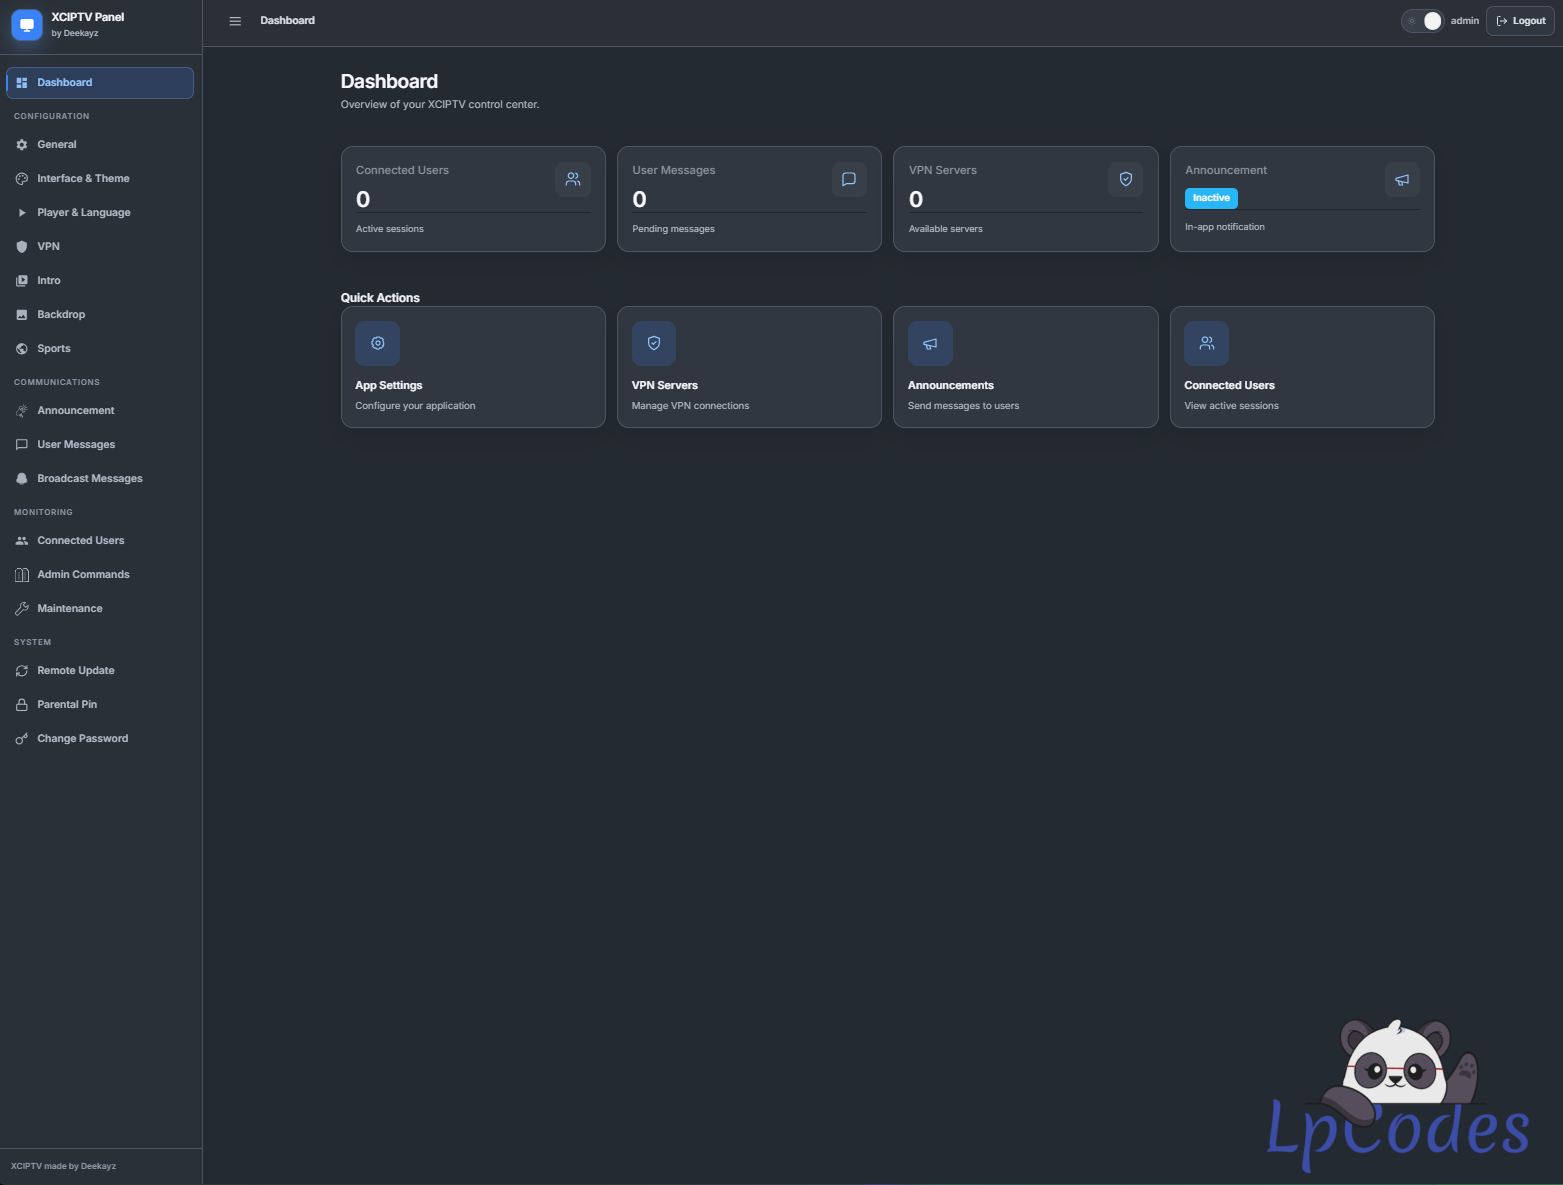
Task: Click the "In-app notification" caption
Action: 1225,227
